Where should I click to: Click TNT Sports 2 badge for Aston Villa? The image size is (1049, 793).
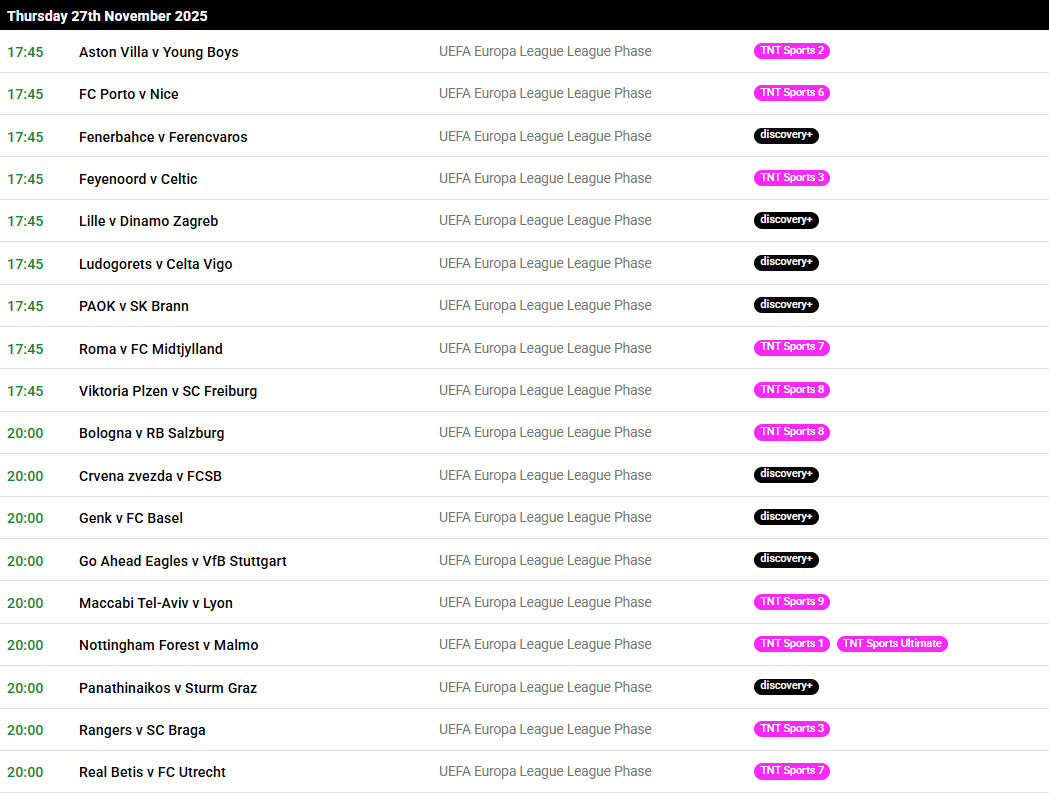791,51
